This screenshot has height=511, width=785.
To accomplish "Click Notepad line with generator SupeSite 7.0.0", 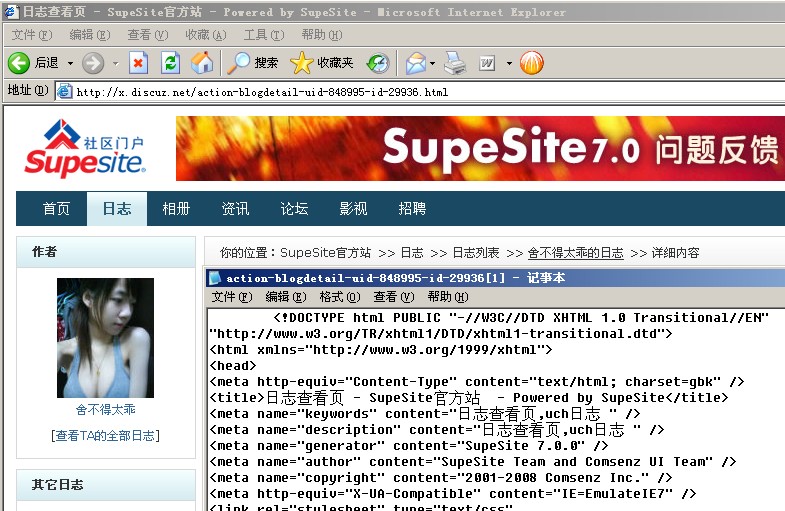I will (409, 446).
